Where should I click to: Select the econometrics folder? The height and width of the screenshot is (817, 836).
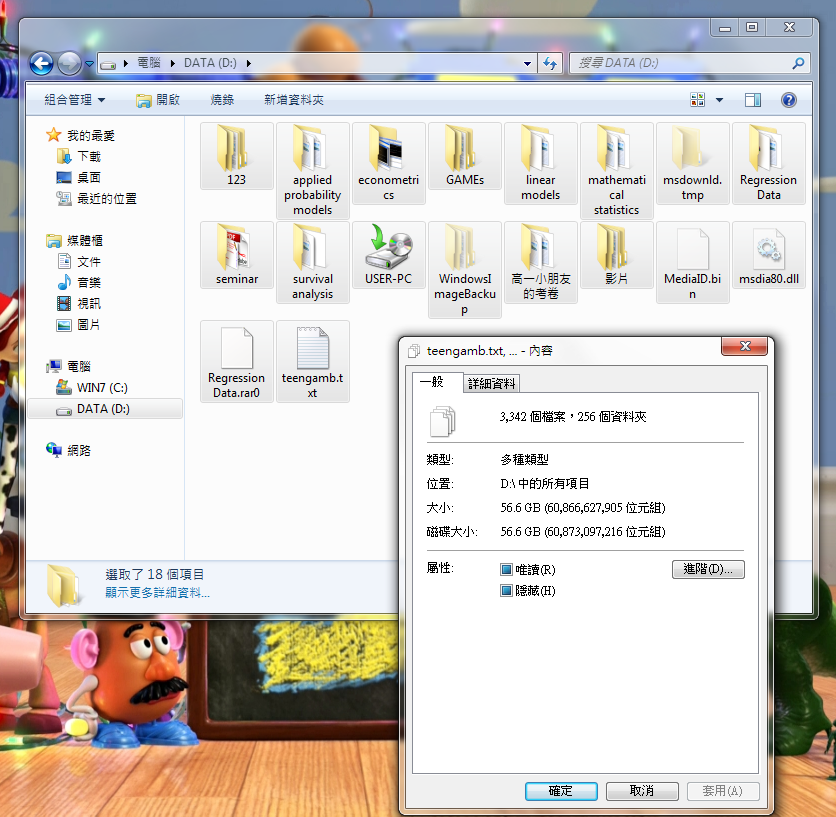[x=389, y=163]
